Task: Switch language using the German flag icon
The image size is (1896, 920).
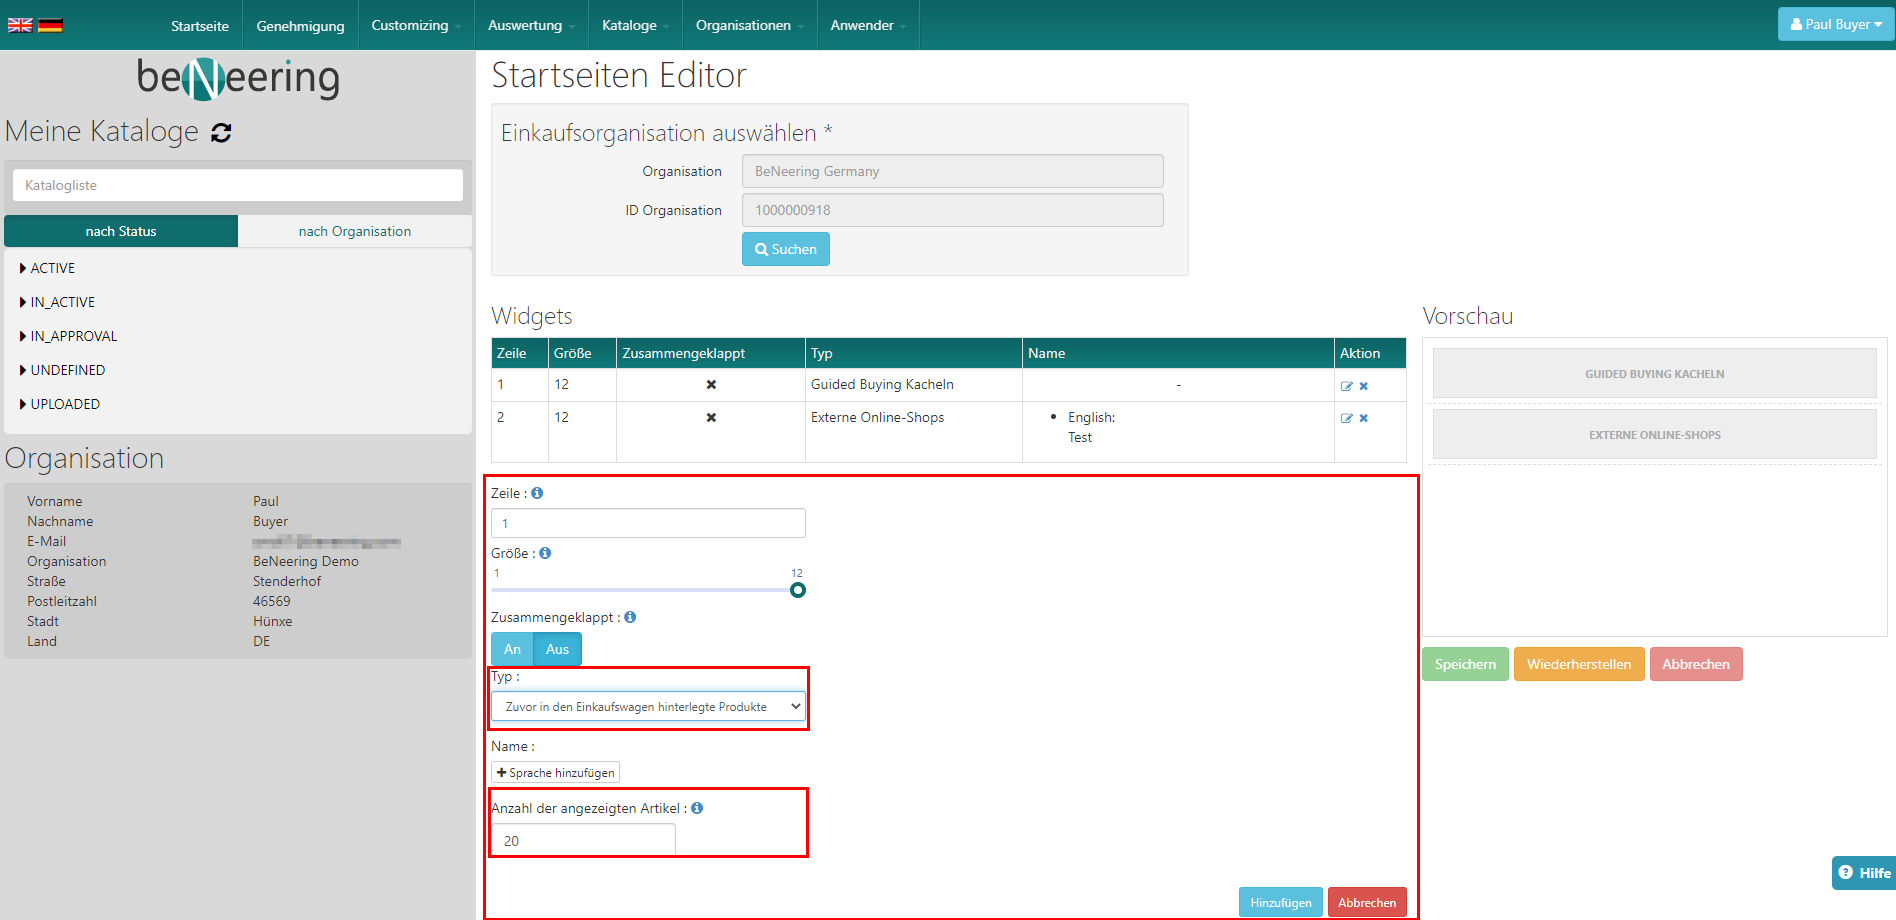Action: (50, 25)
